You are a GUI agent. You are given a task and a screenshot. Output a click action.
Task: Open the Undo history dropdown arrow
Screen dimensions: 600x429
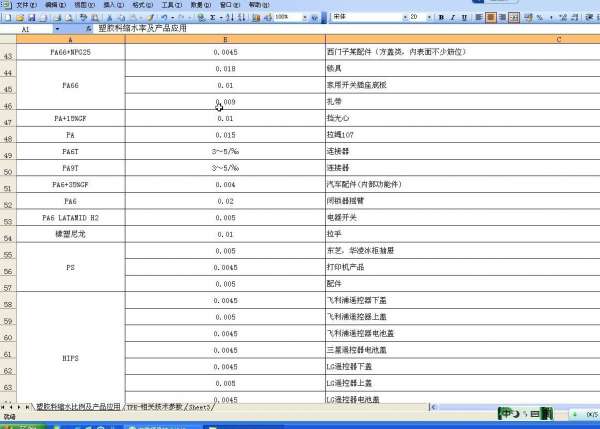[172, 17]
